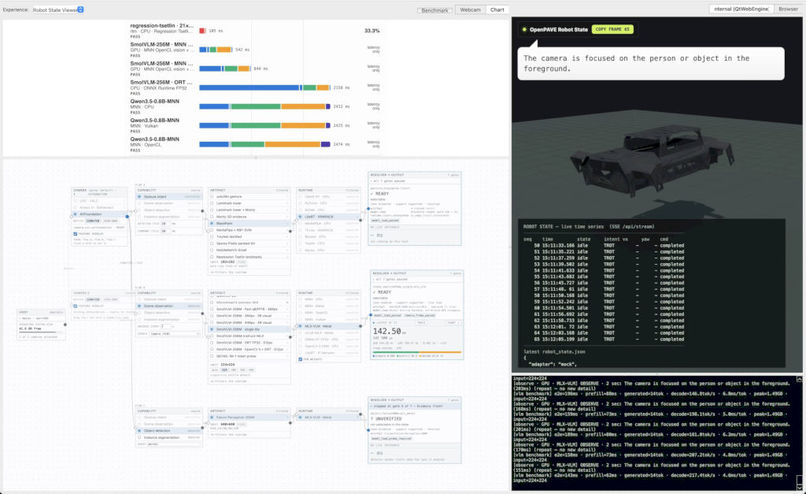
Task: Click the 3D robot model in the viewer
Action: click(x=651, y=159)
